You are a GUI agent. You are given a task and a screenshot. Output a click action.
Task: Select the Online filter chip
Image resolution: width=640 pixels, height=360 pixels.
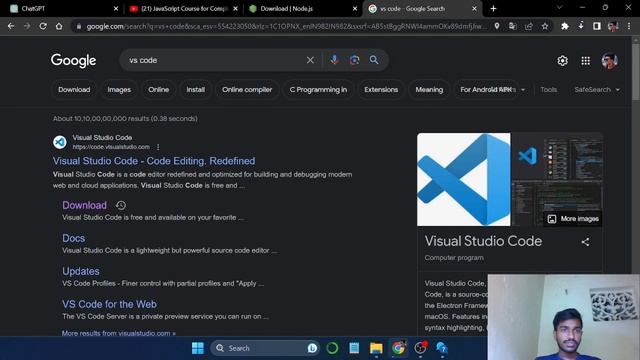[x=158, y=90]
